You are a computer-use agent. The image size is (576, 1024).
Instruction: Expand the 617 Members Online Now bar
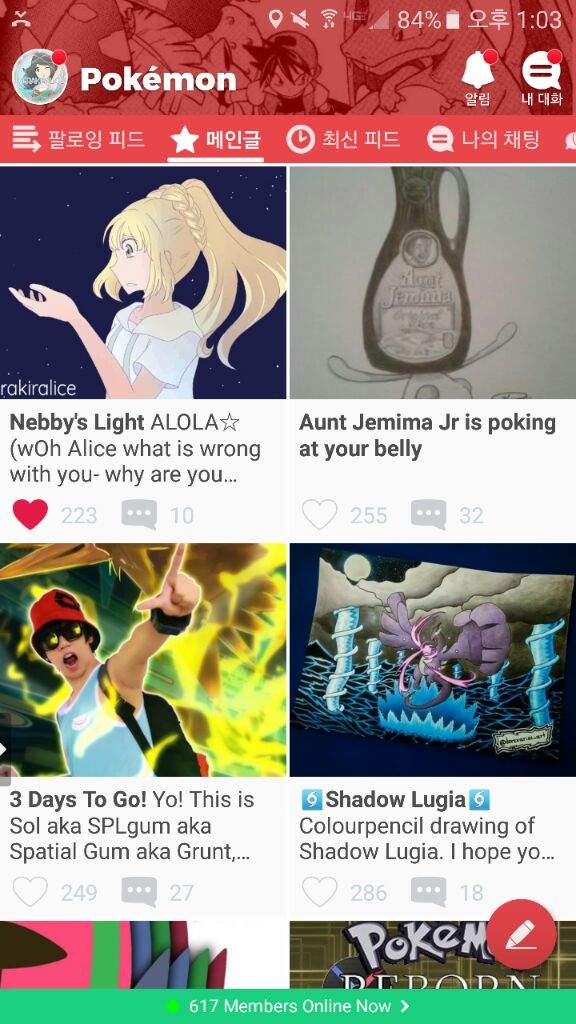point(288,1006)
